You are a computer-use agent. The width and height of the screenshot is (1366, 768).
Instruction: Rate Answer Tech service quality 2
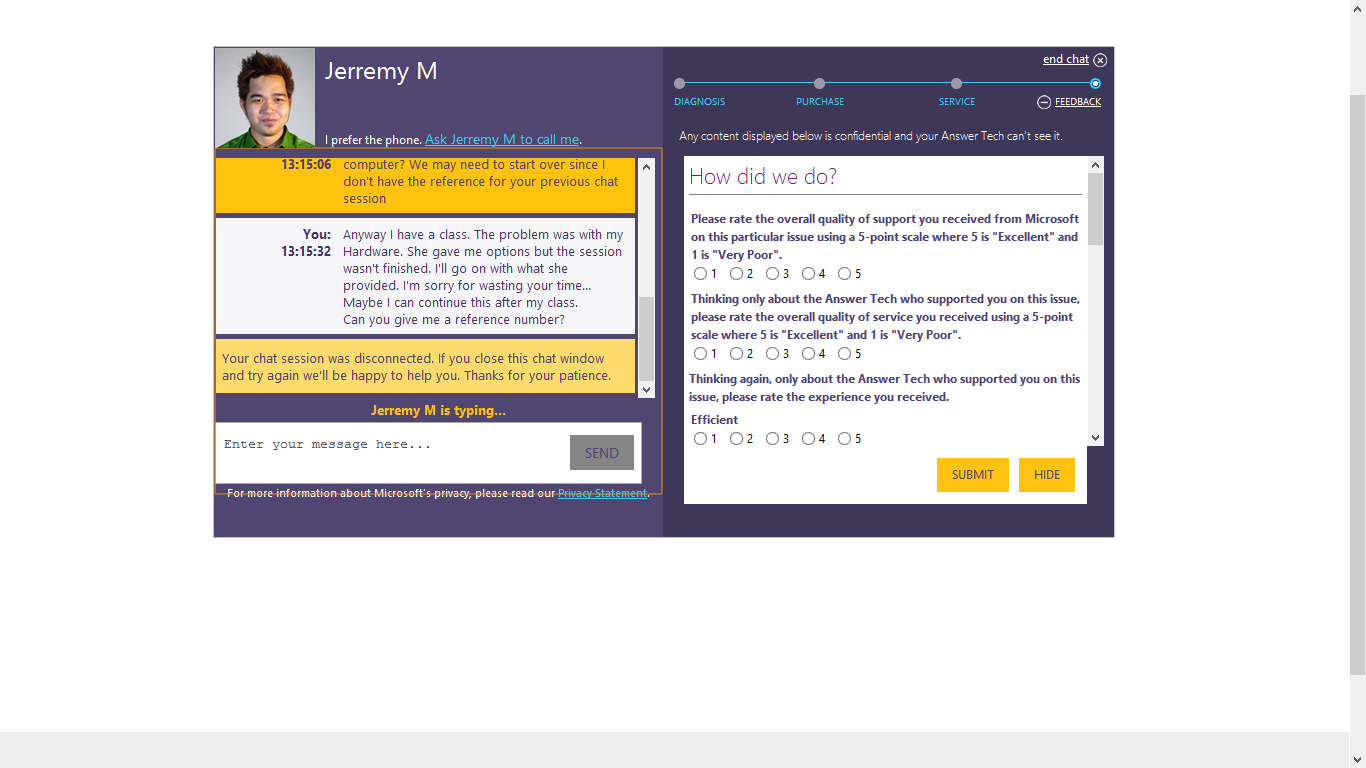736,354
